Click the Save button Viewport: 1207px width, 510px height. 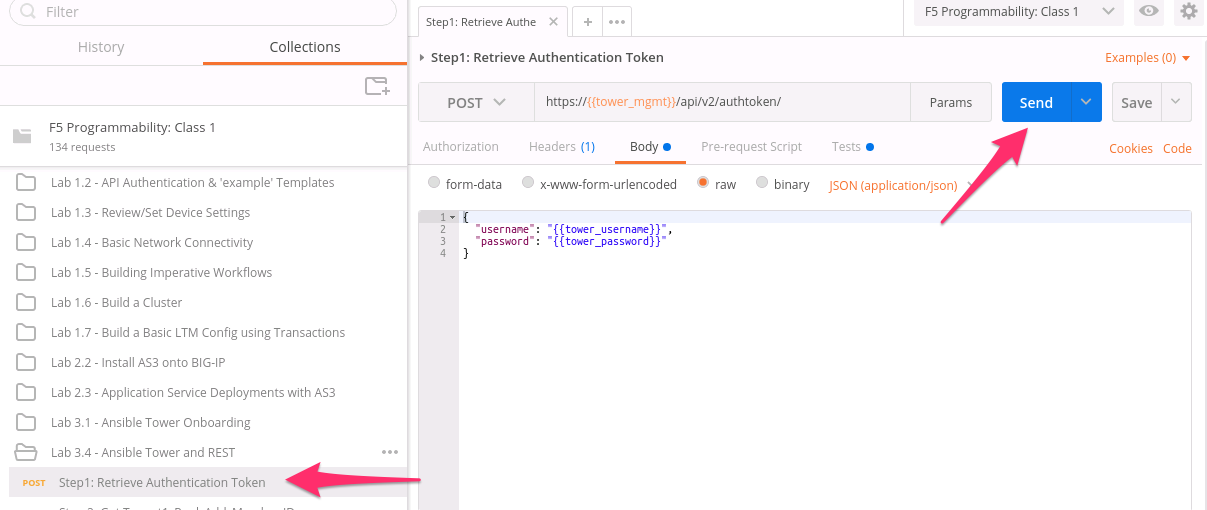click(x=1137, y=102)
